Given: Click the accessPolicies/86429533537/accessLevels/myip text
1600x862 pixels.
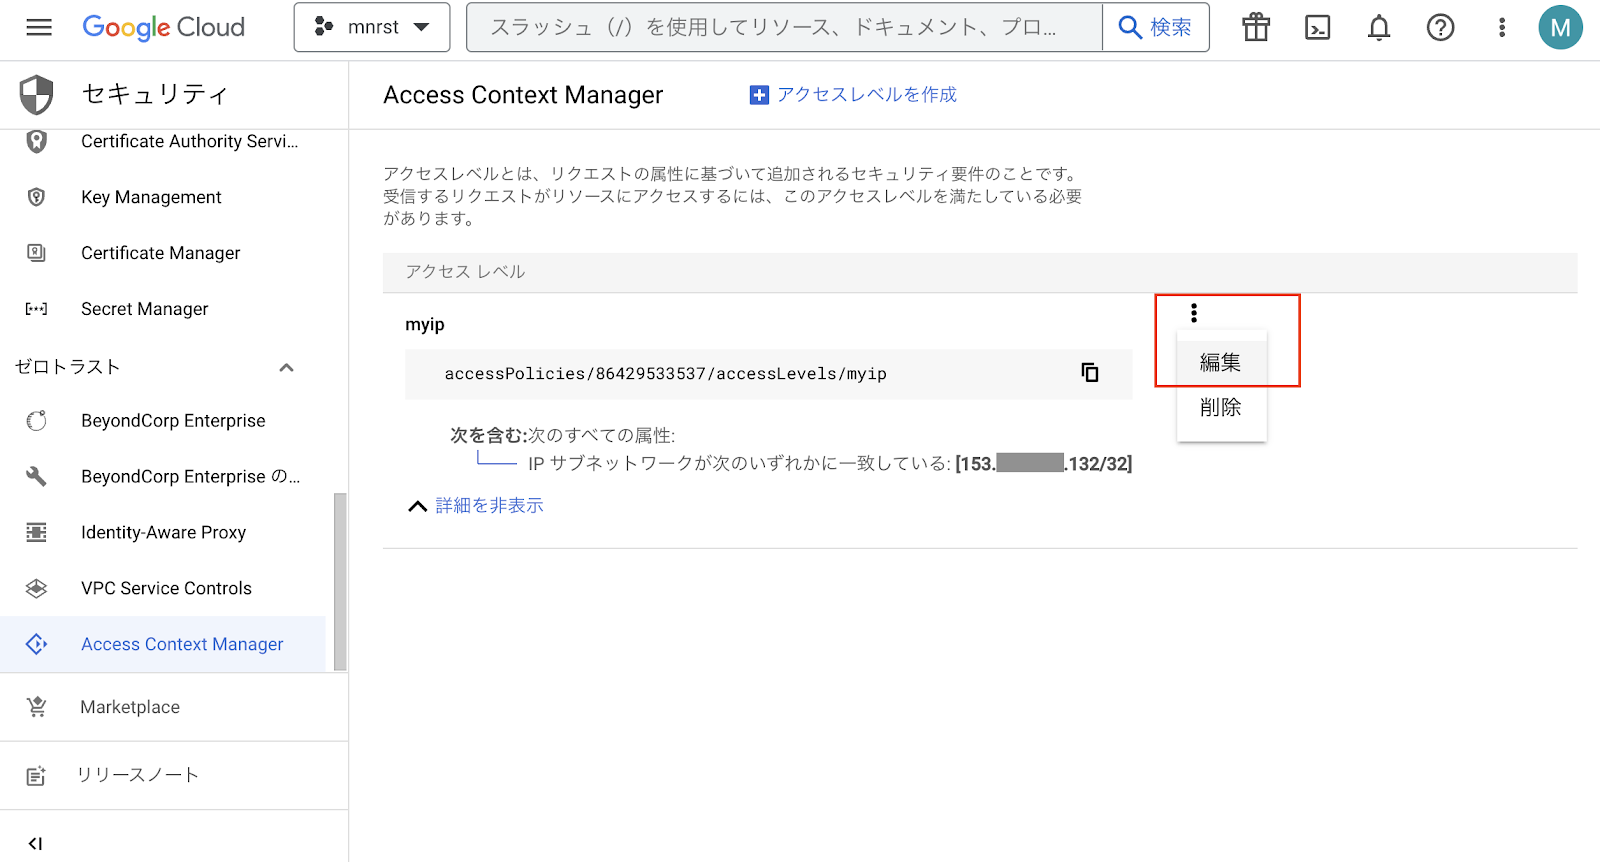Looking at the screenshot, I should point(665,374).
